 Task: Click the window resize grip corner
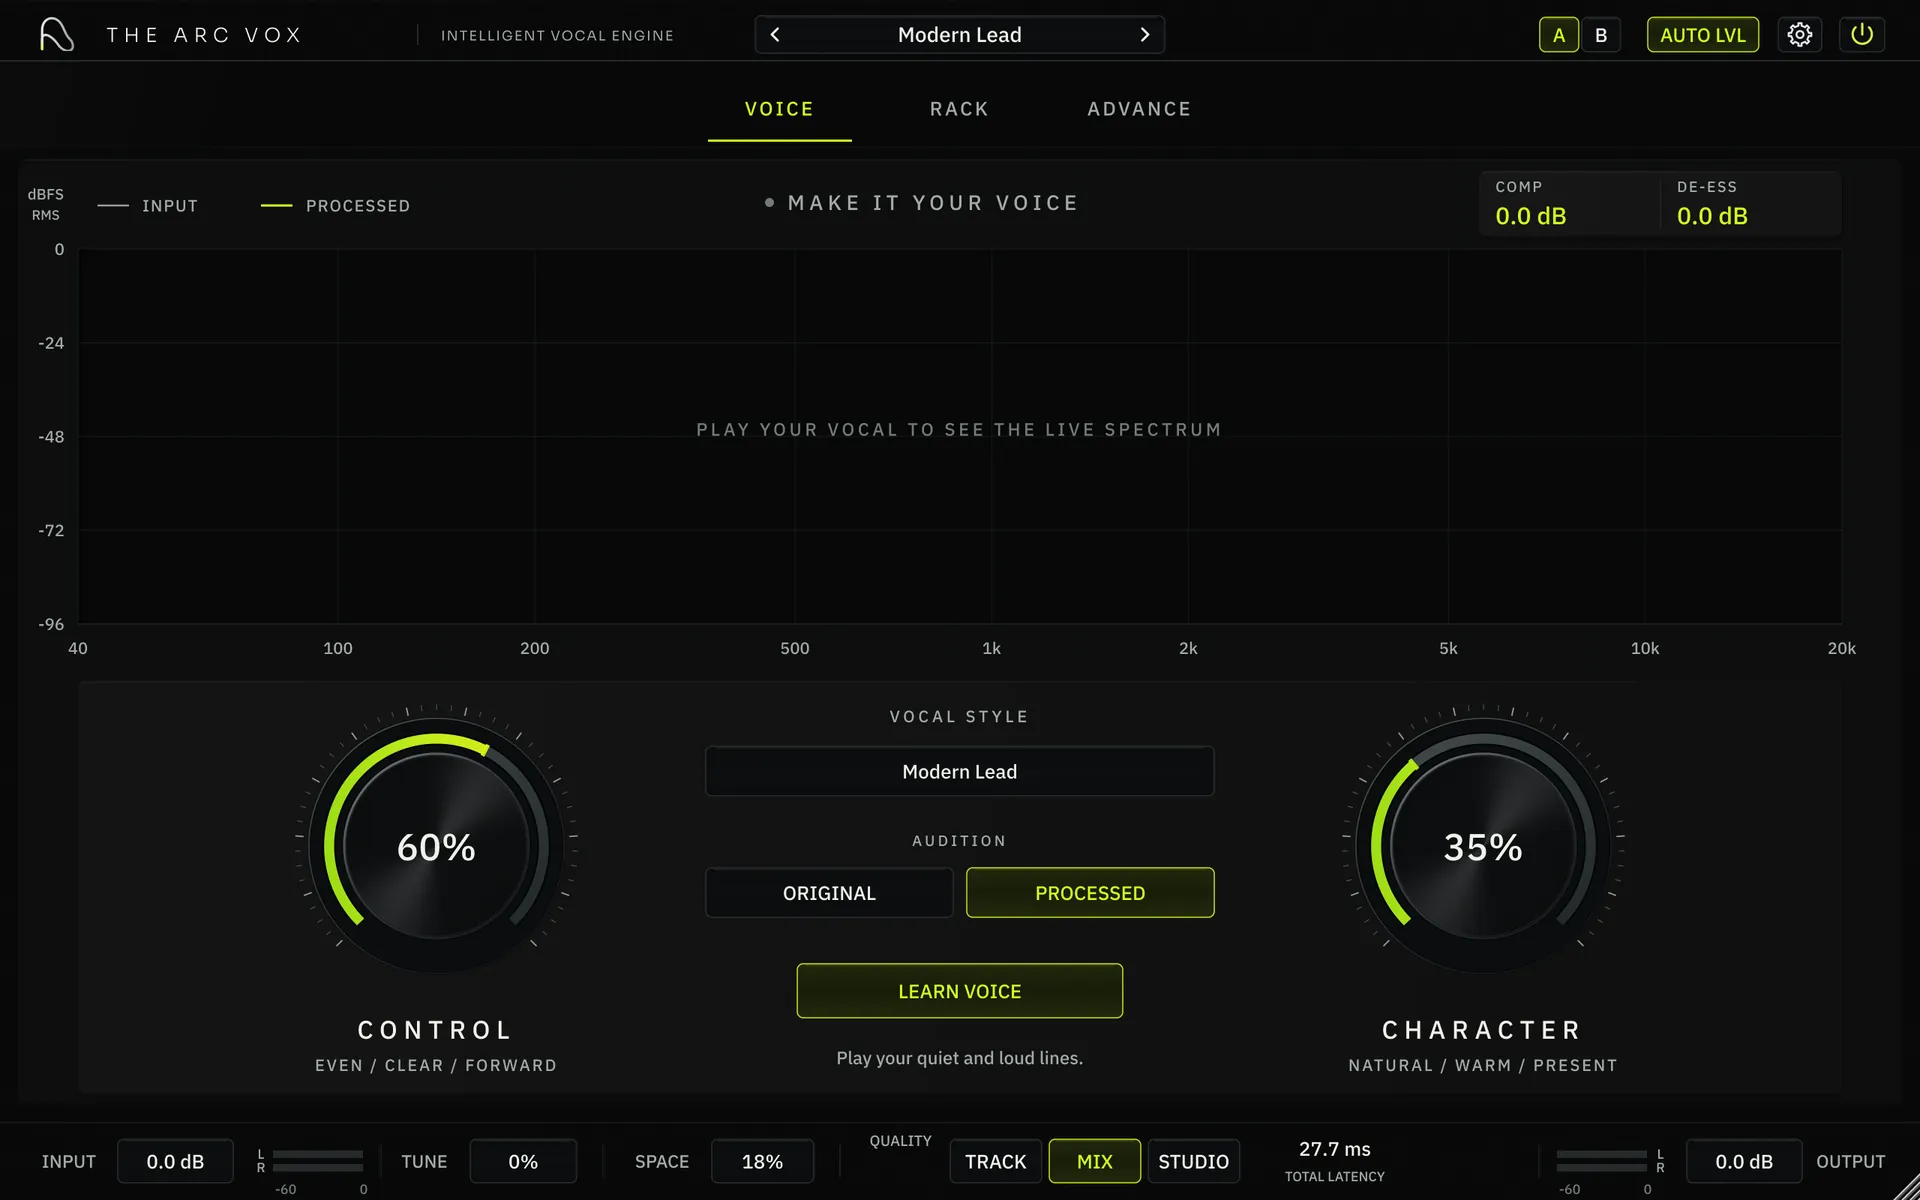[1906, 1187]
